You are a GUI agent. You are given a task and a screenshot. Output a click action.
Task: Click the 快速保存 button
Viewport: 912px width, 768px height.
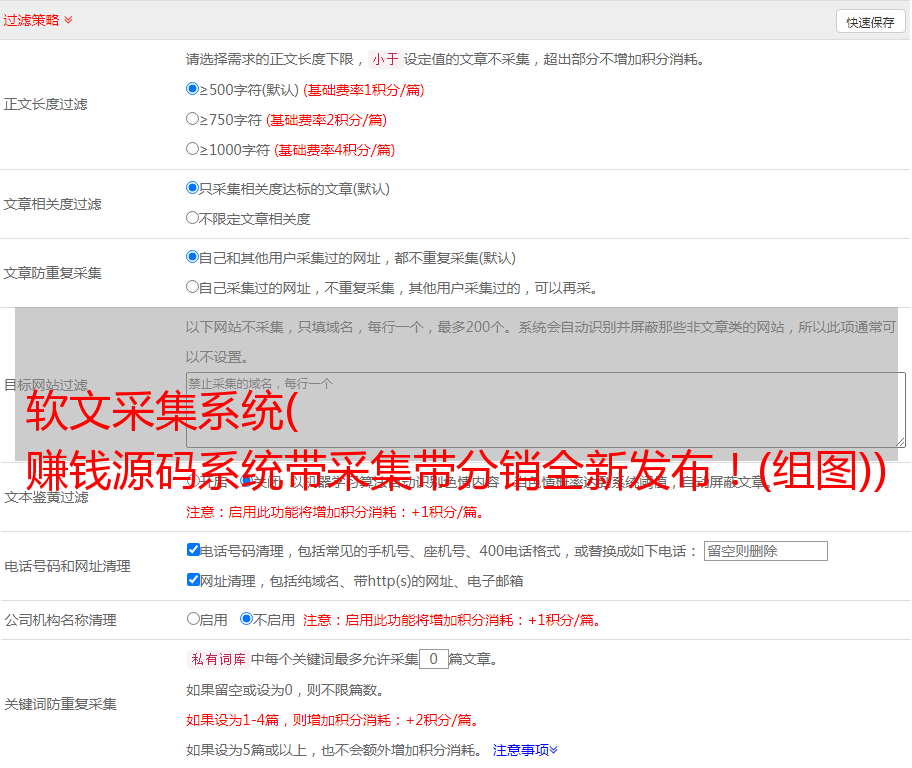coord(870,22)
